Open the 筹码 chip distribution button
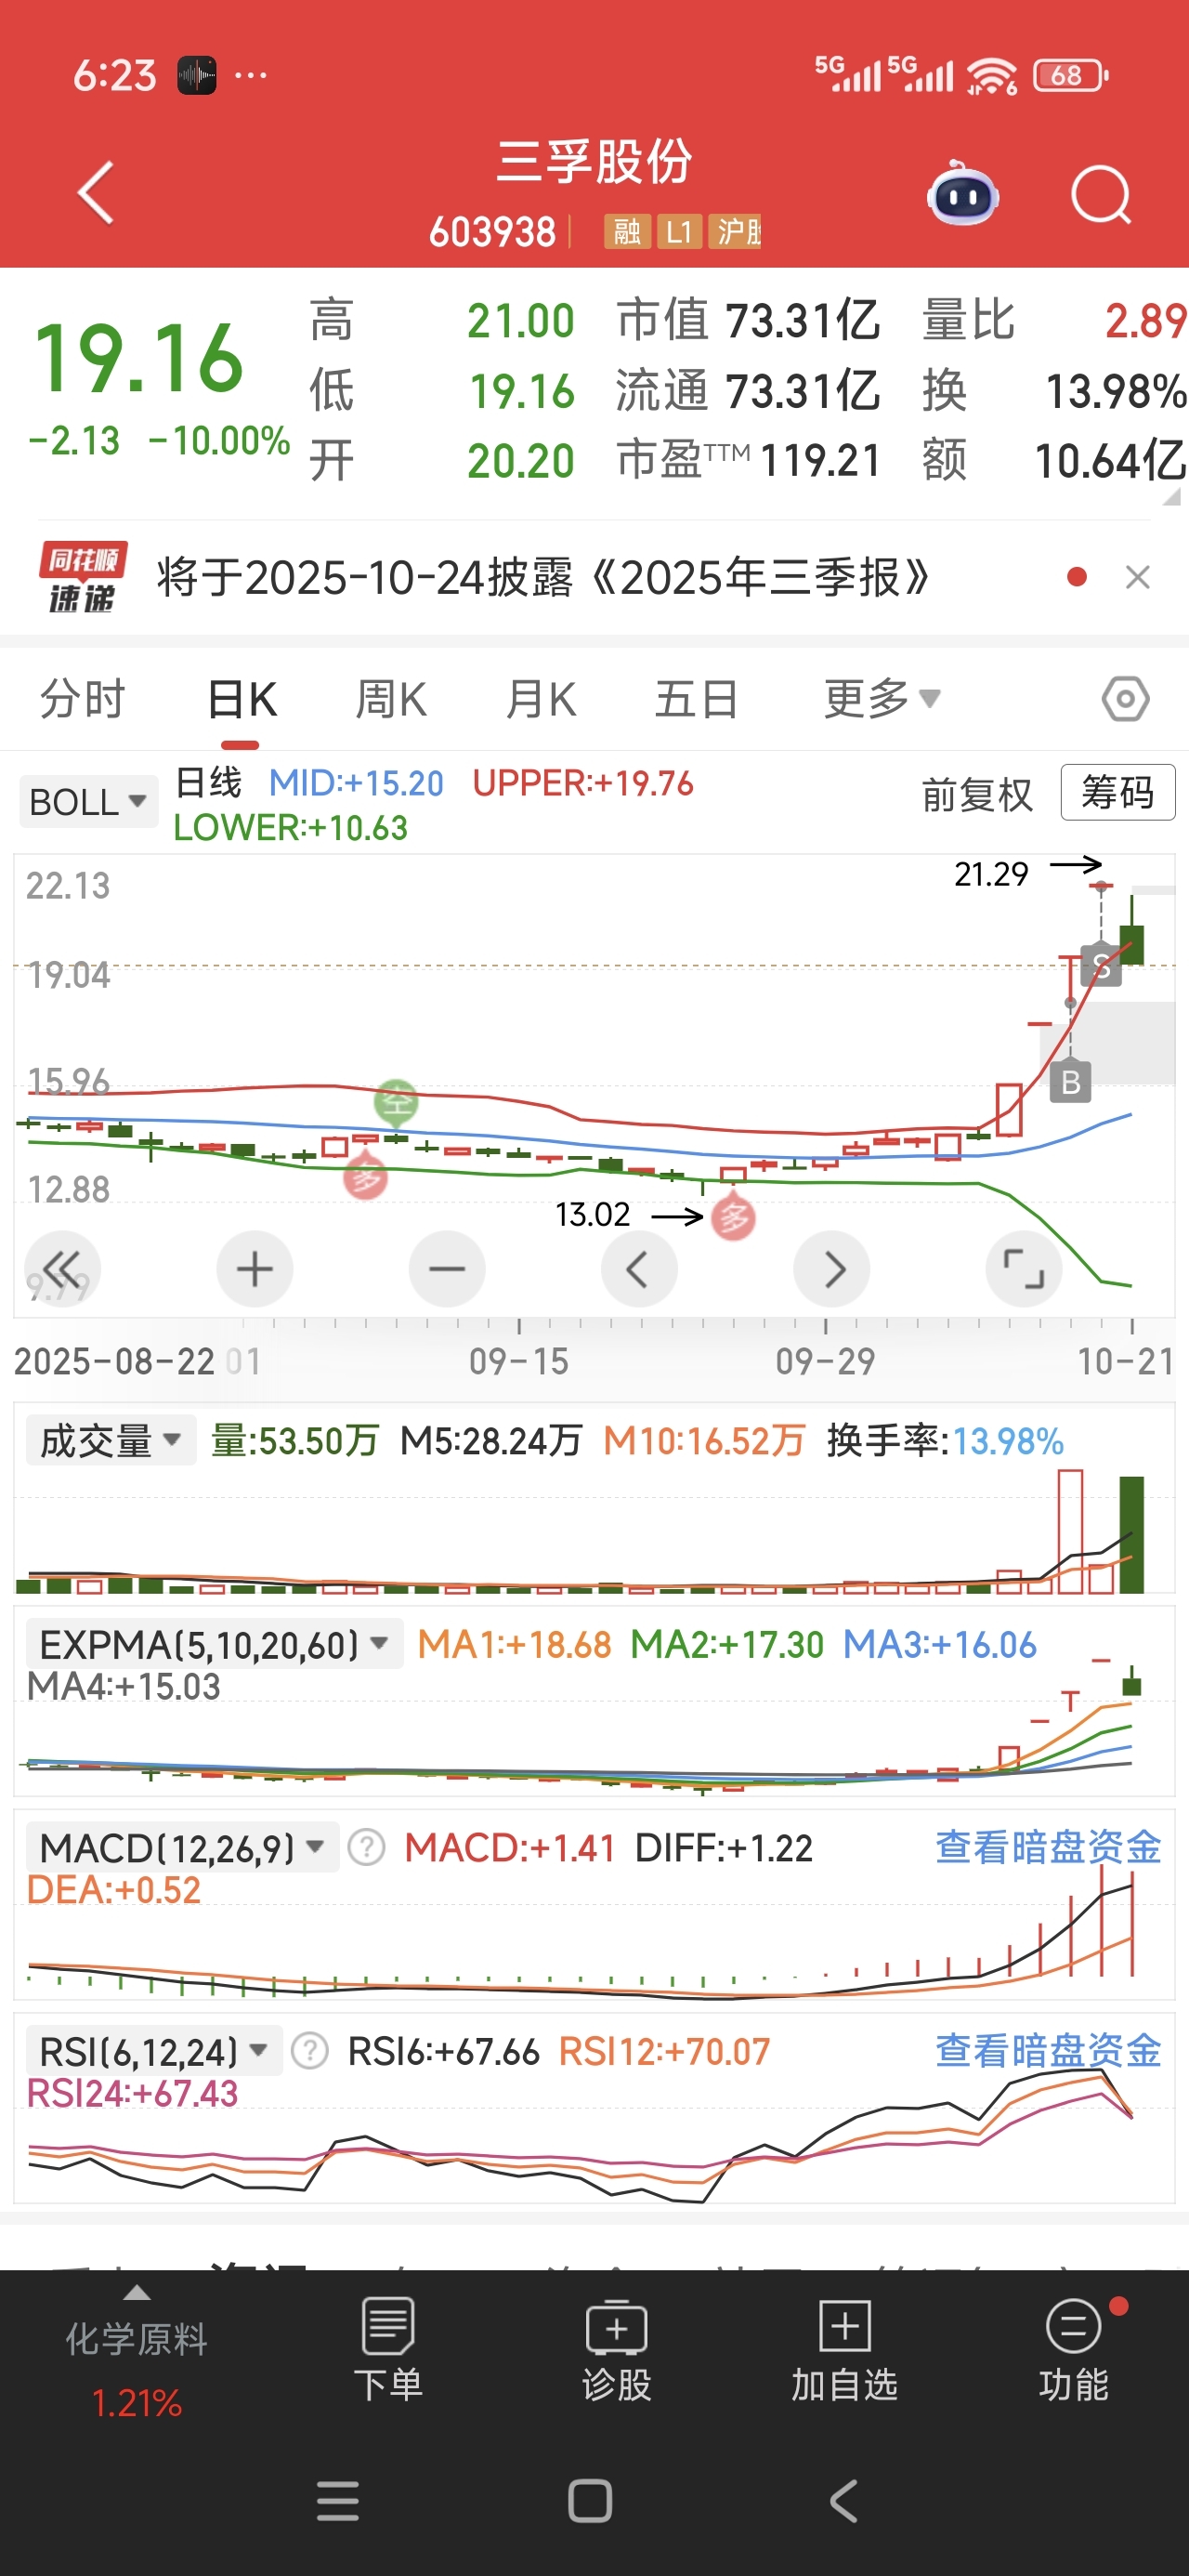Screen dimensions: 1189x2576 point(1117,793)
